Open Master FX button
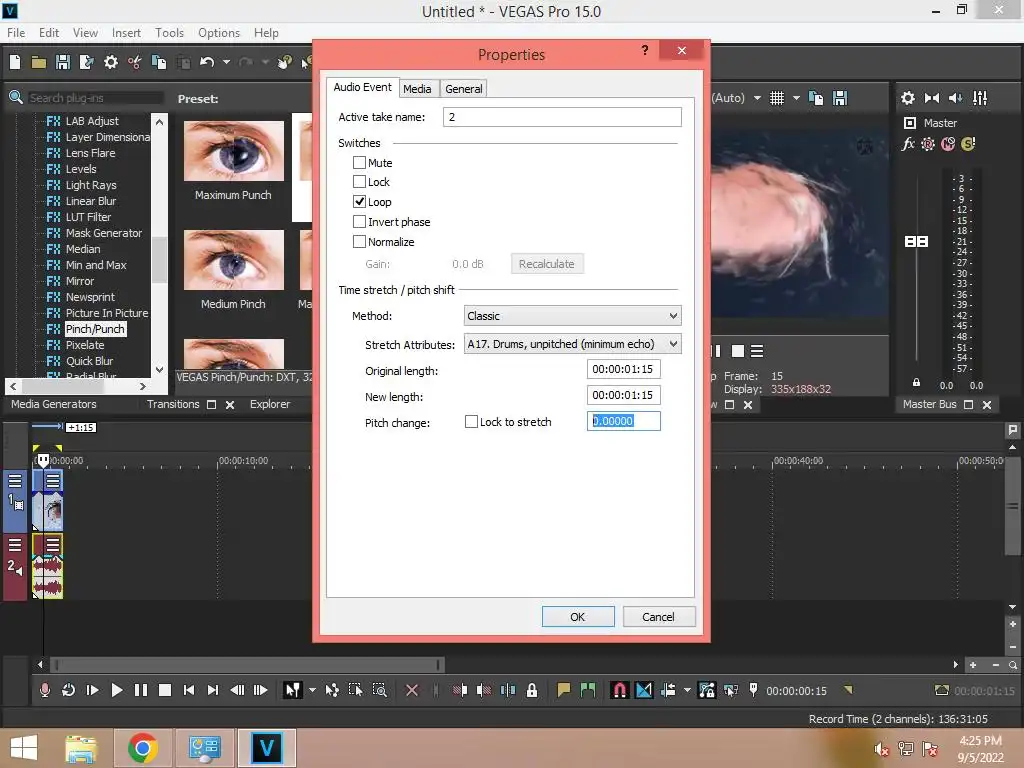 [x=908, y=144]
